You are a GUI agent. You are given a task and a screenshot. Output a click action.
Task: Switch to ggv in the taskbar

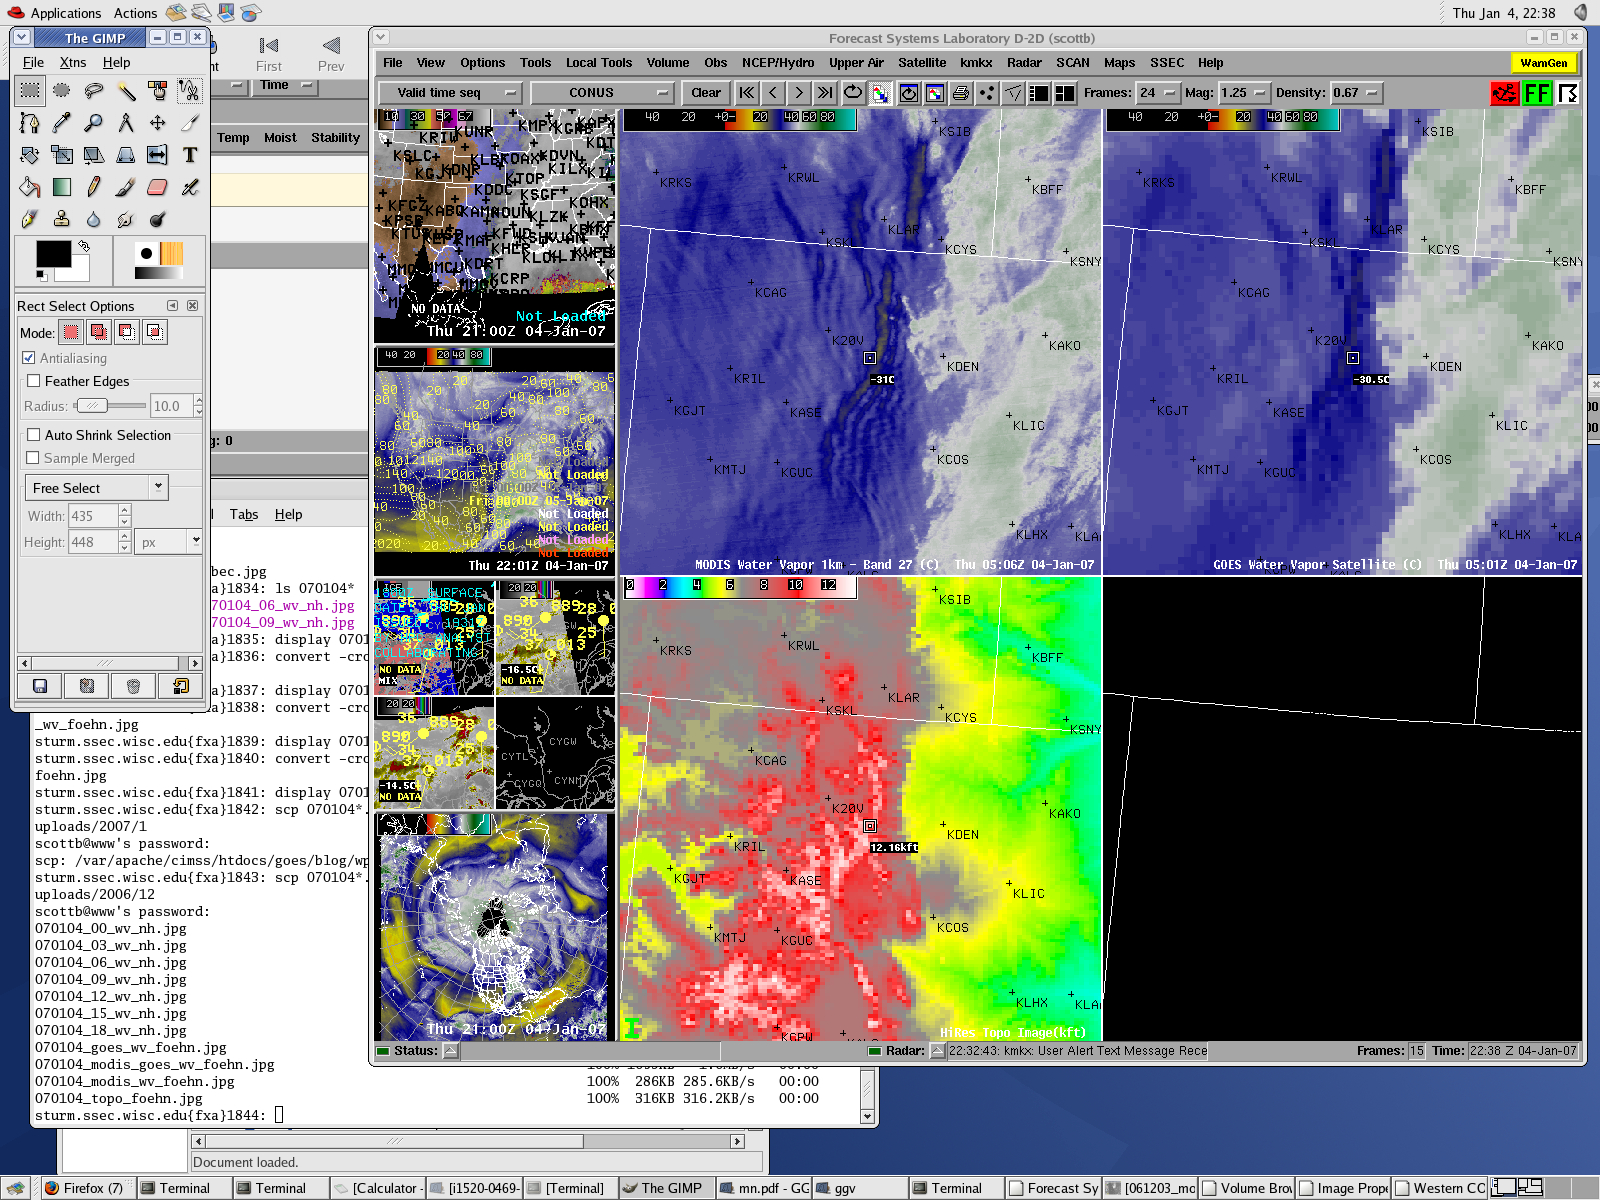(859, 1188)
